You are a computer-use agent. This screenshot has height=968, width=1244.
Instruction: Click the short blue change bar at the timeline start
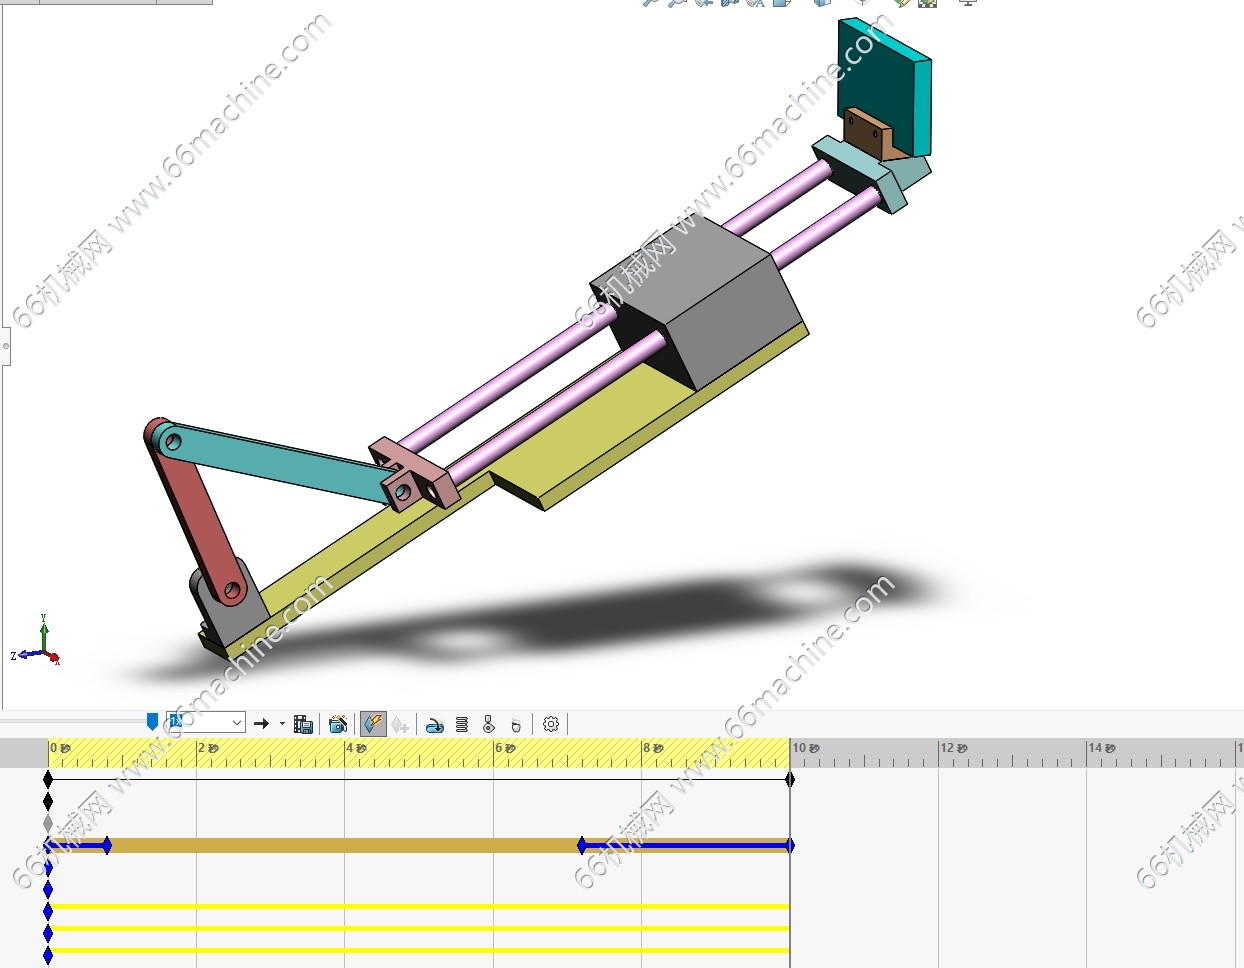coord(78,847)
